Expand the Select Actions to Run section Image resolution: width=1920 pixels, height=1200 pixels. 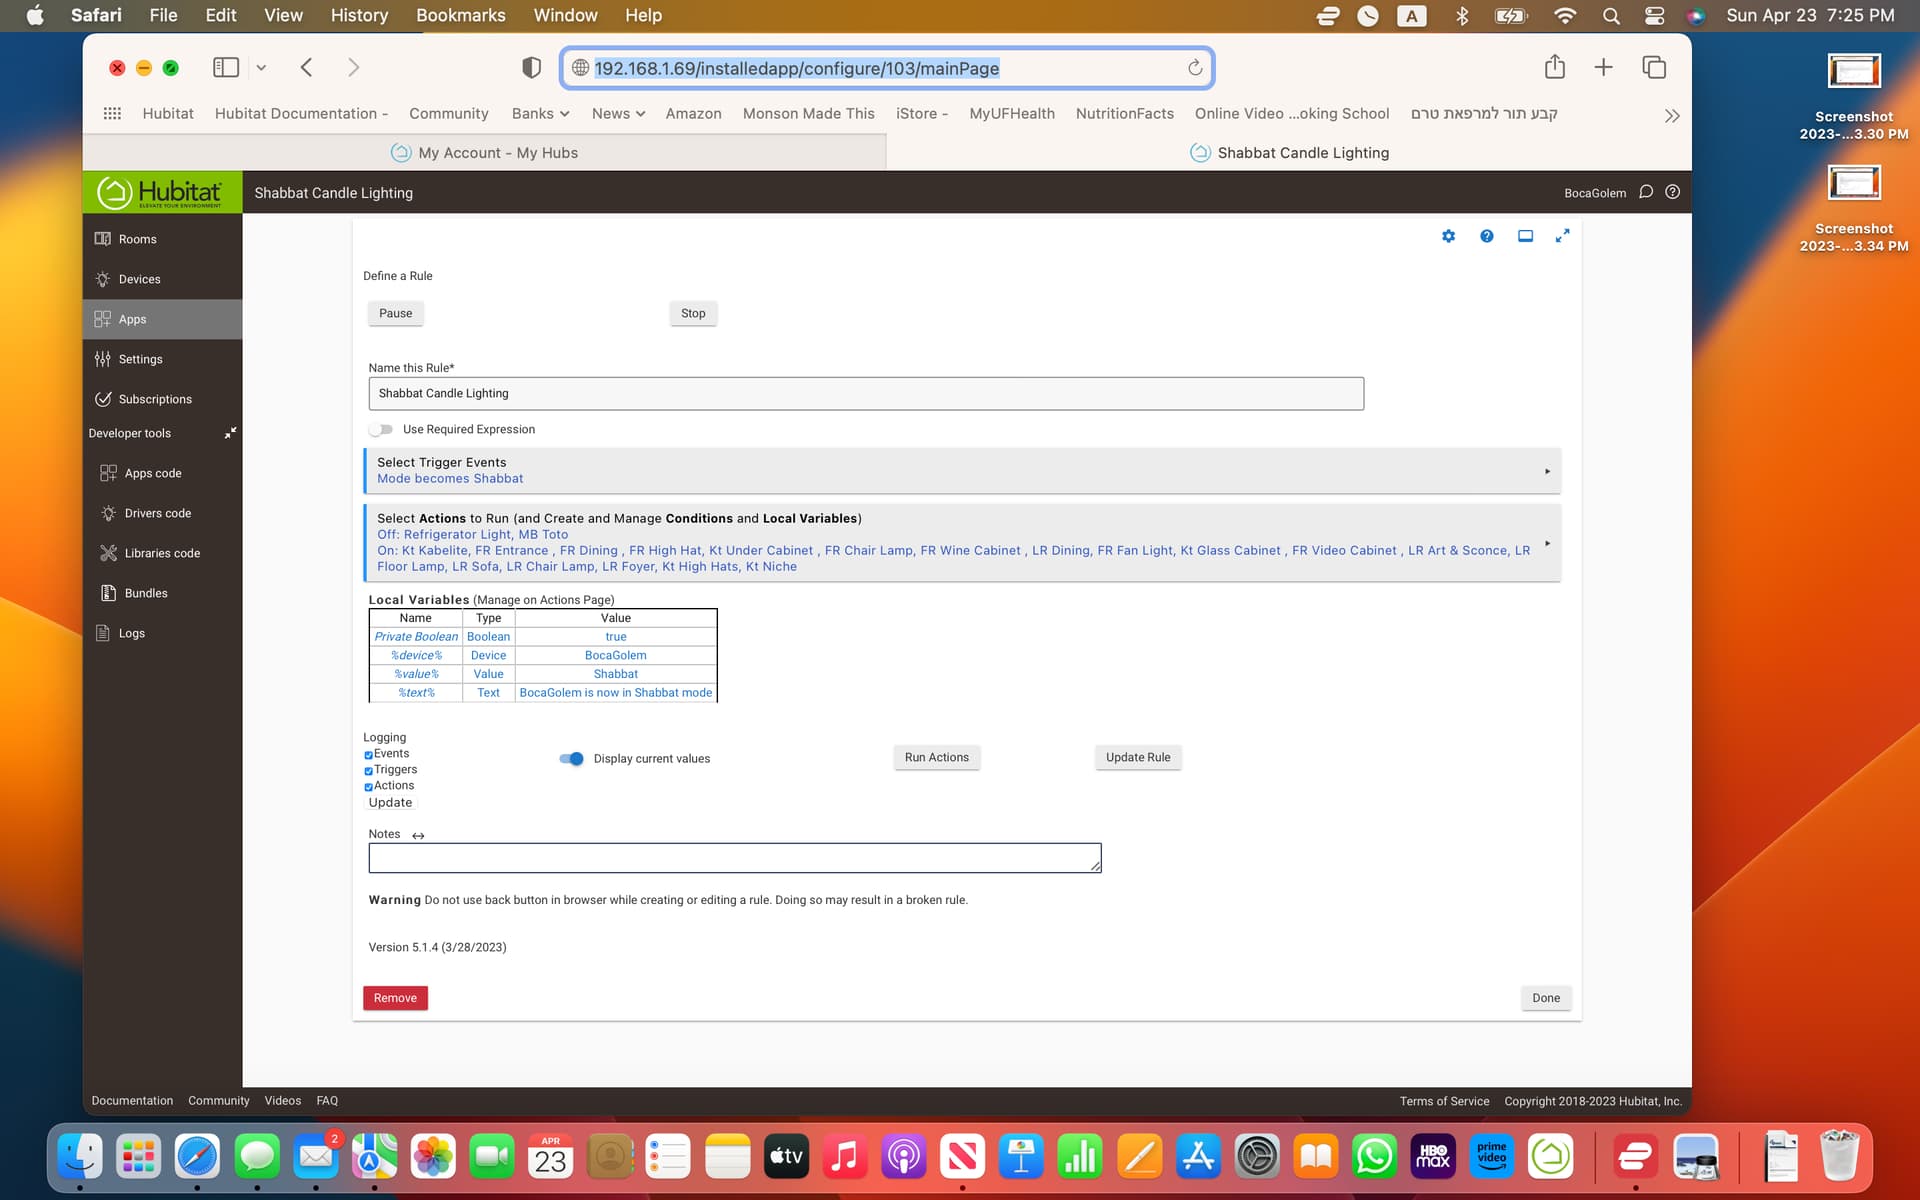tap(962, 542)
